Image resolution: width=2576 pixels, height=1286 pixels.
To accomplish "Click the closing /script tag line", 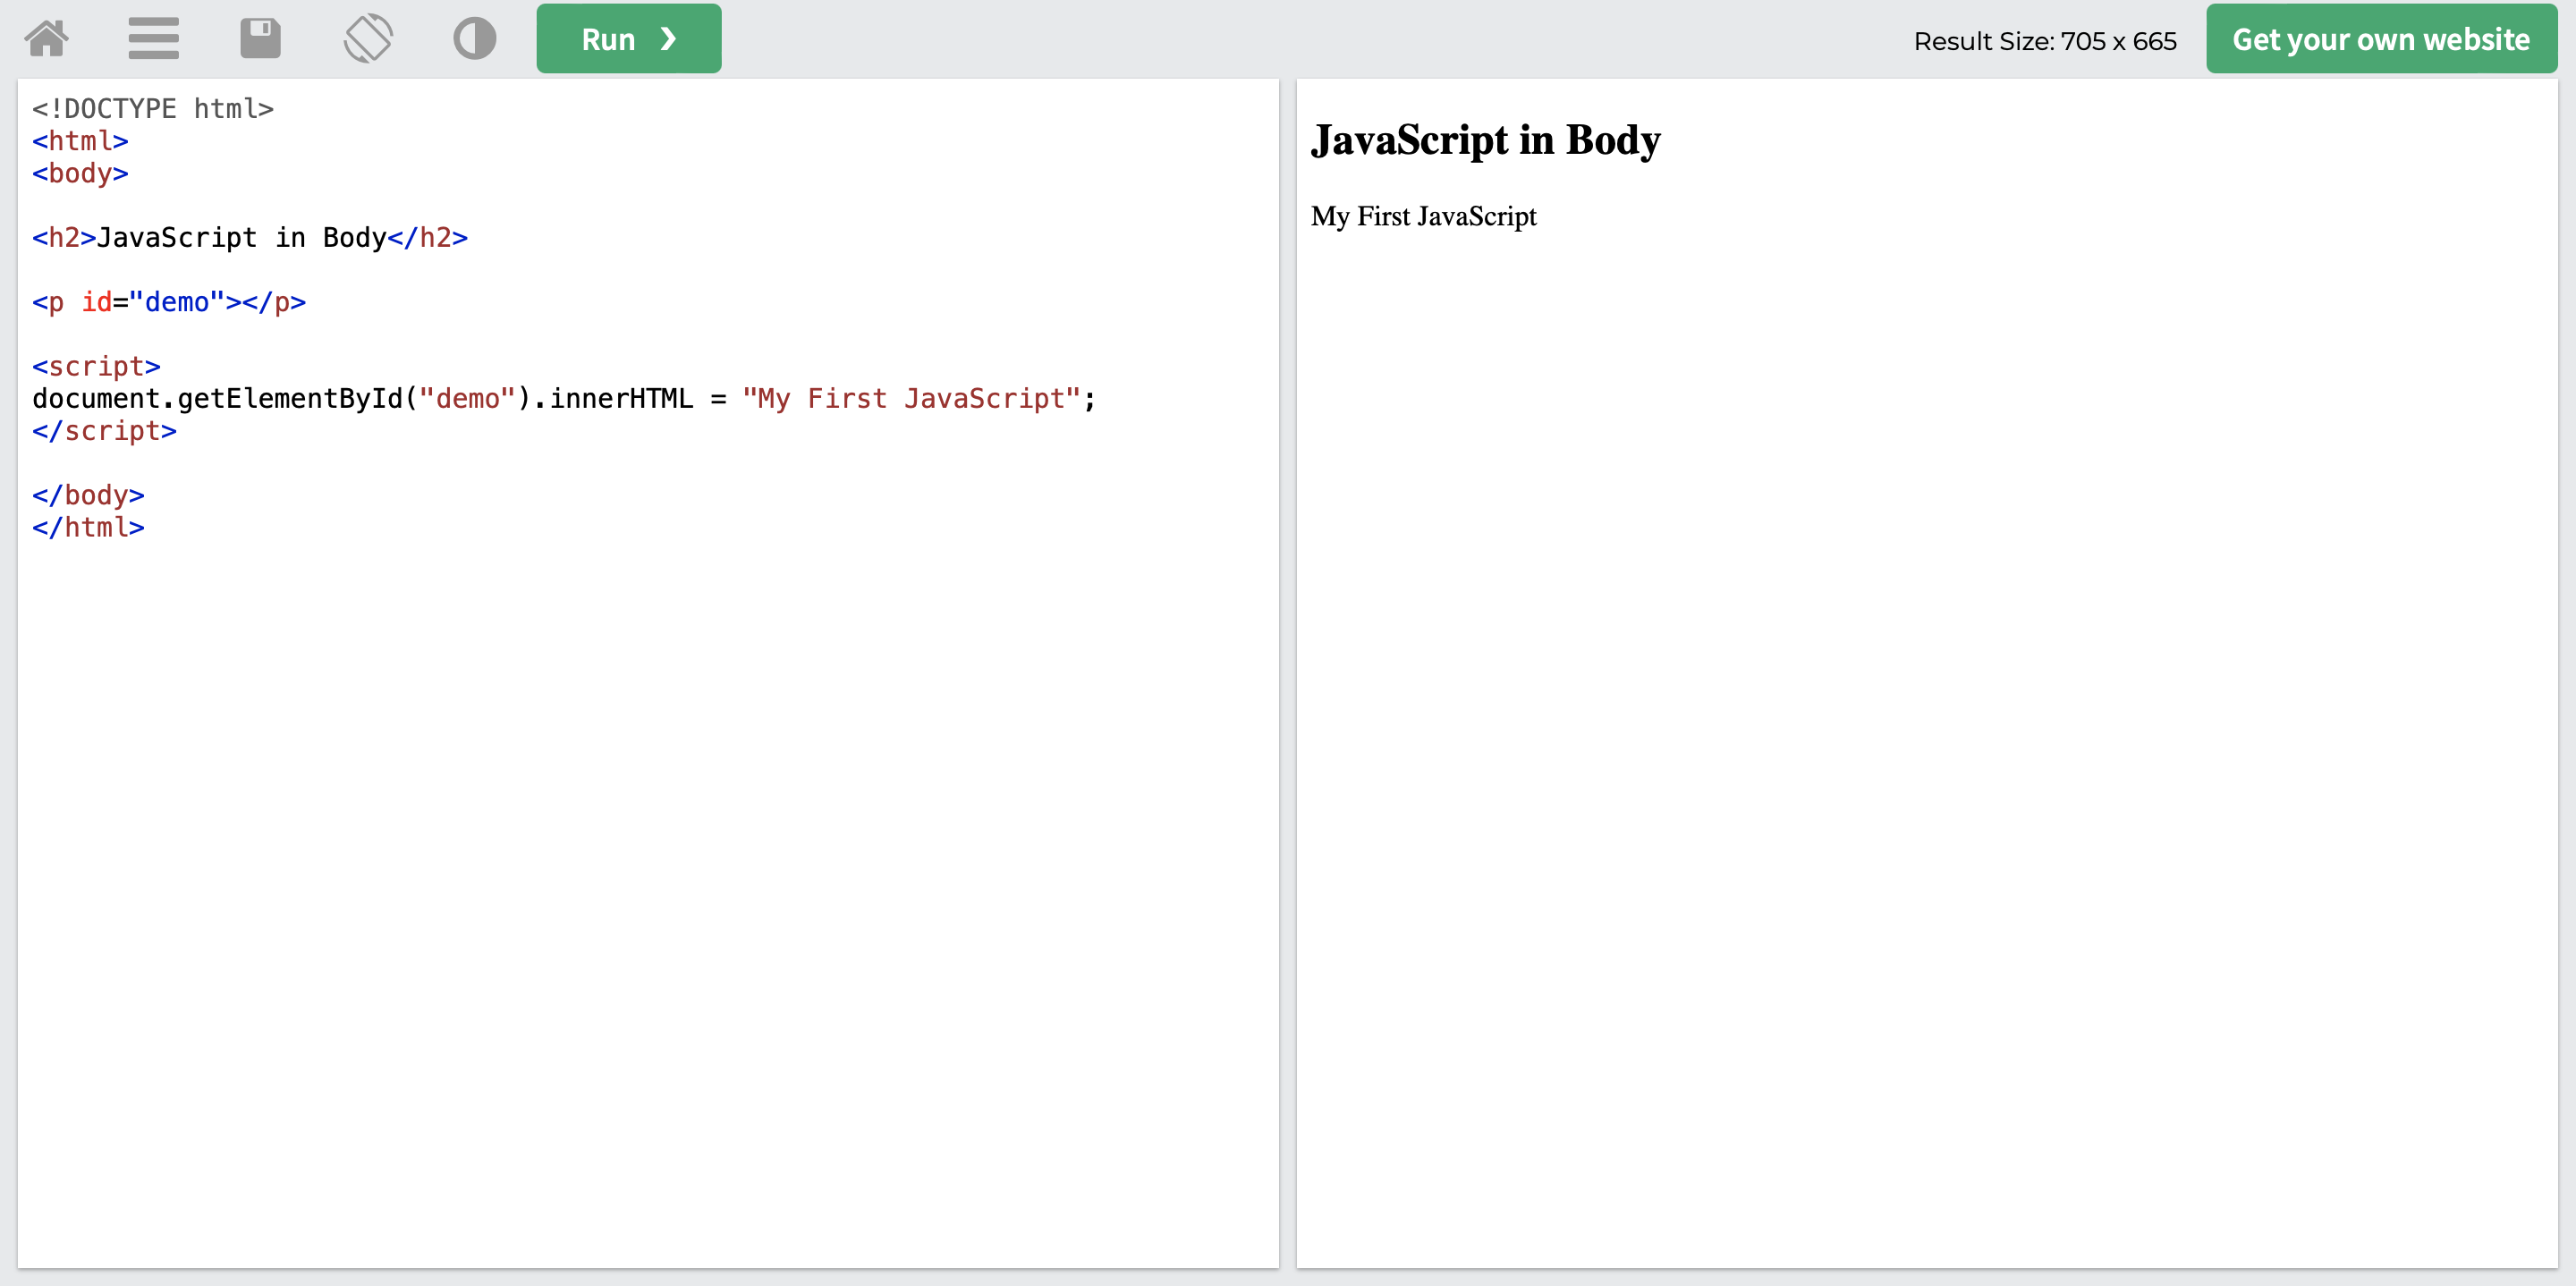I will (x=104, y=431).
